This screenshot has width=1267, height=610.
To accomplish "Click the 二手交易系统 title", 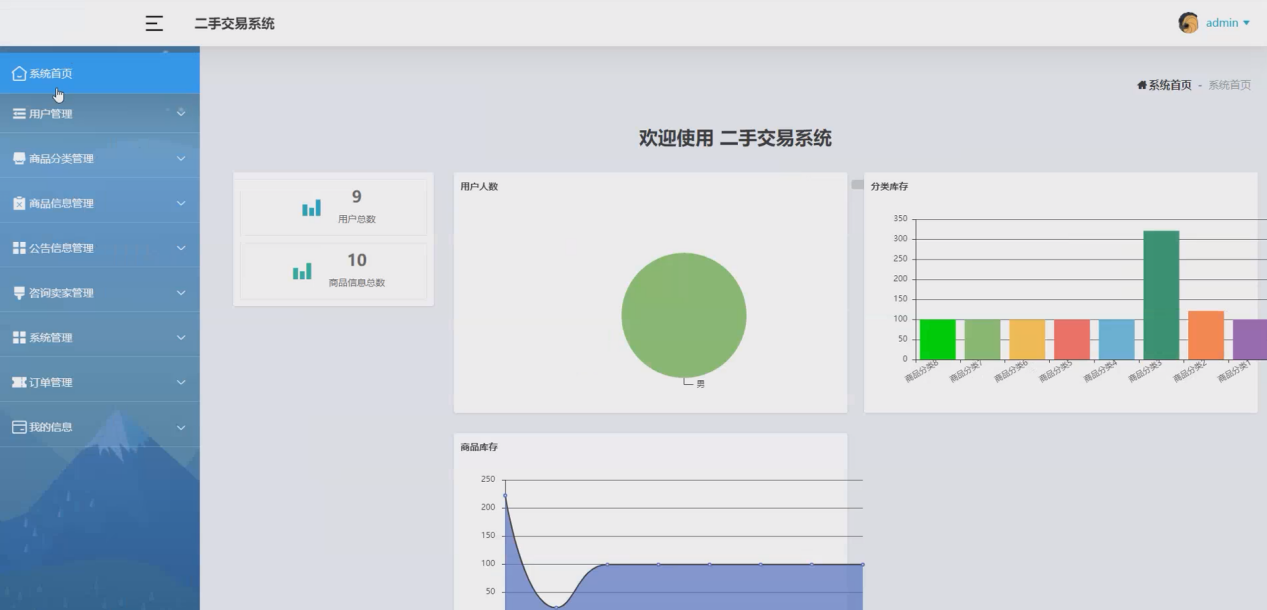I will 233,23.
